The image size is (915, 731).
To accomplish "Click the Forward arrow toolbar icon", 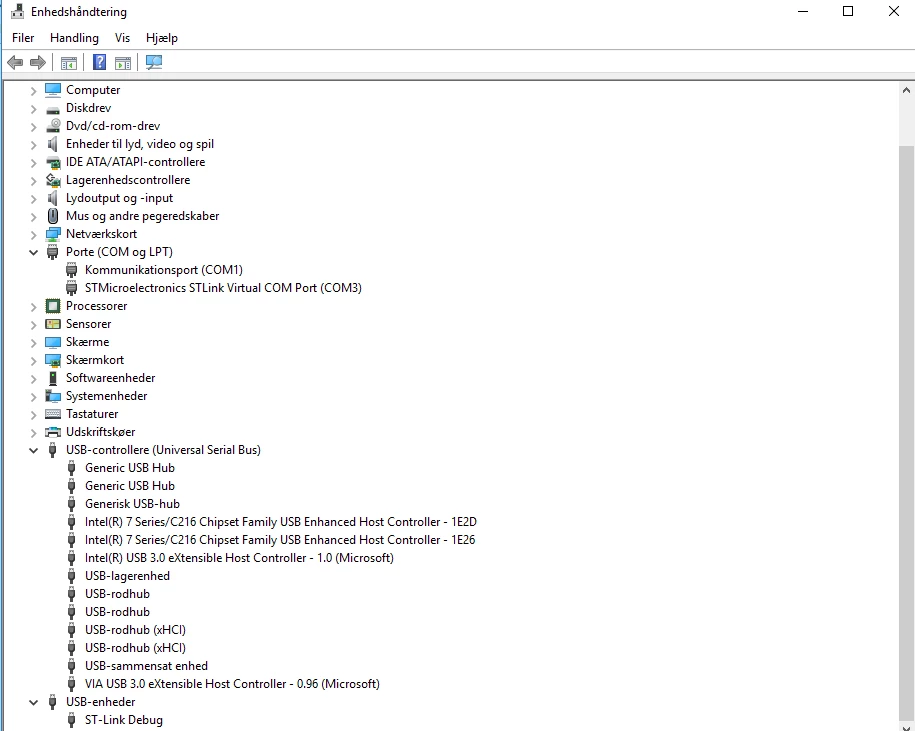I will [38, 62].
